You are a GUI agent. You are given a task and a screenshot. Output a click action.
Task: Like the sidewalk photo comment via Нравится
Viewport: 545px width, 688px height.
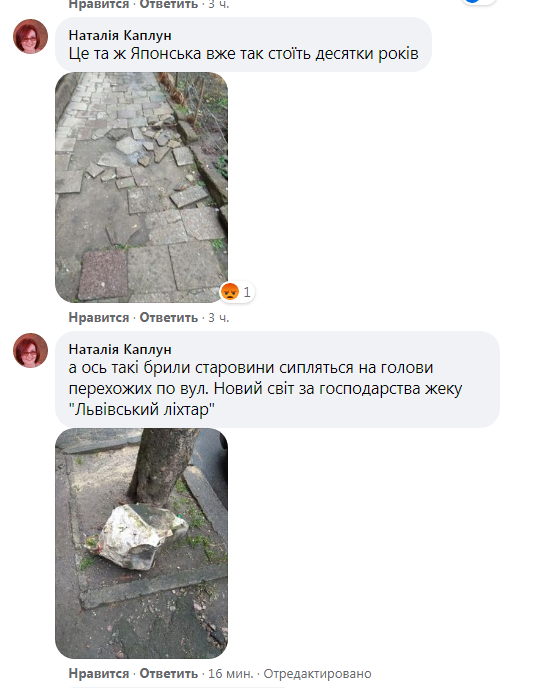99,317
